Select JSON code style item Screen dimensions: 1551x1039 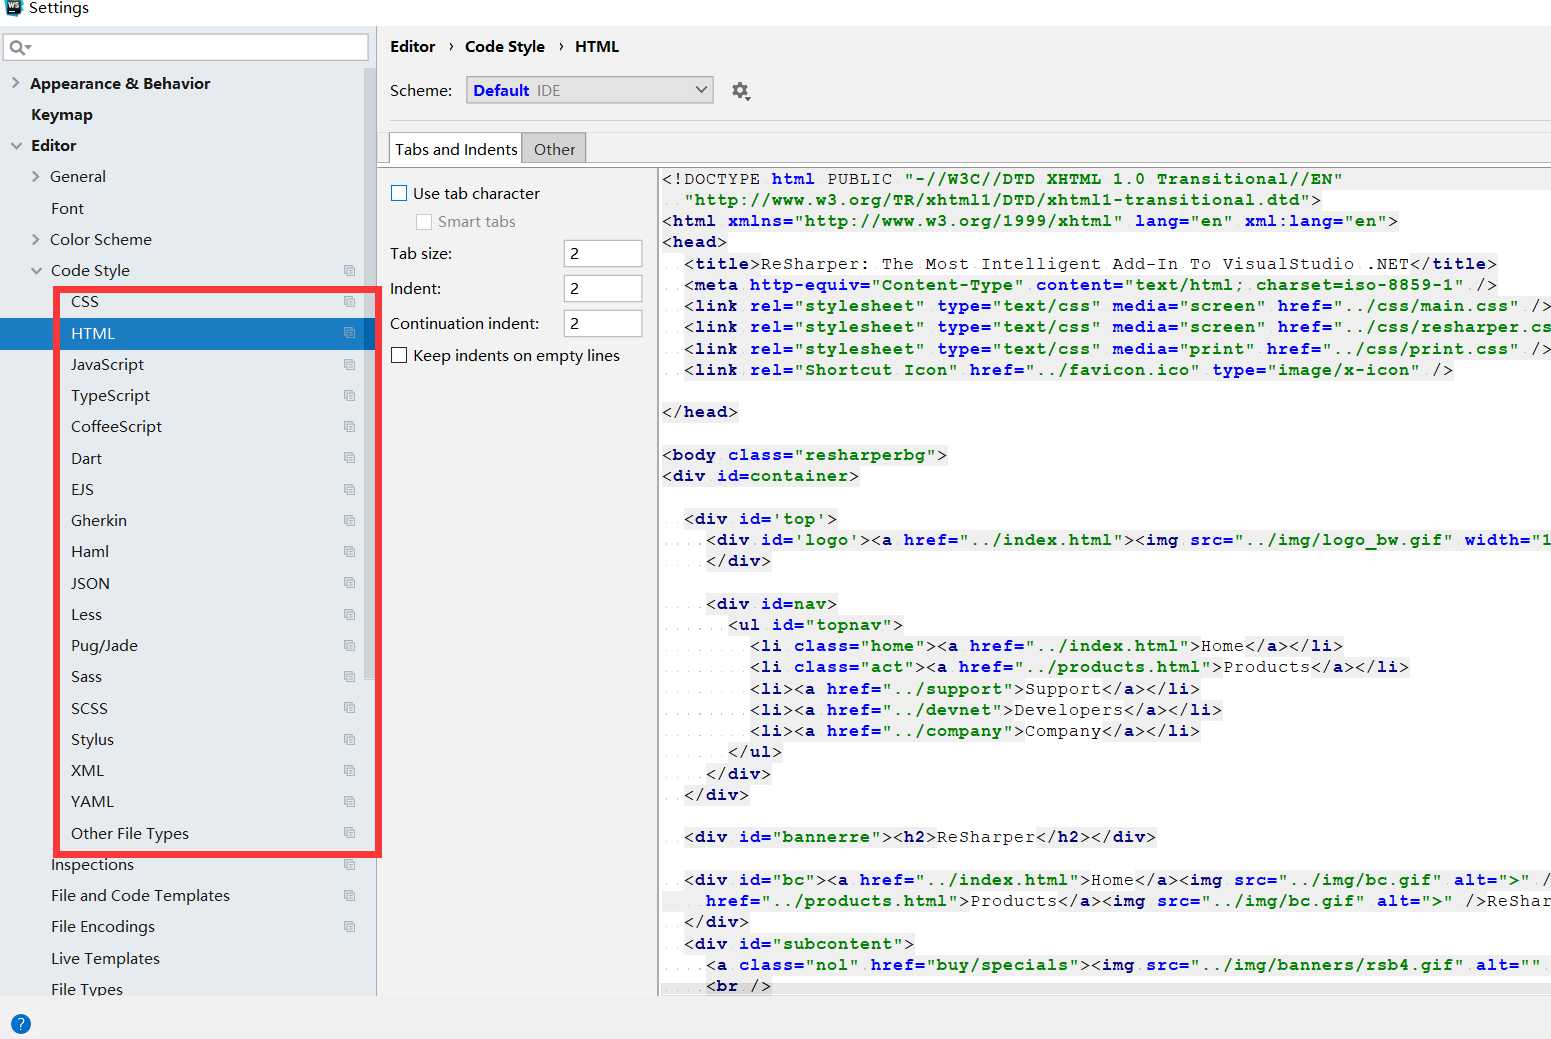coord(90,583)
